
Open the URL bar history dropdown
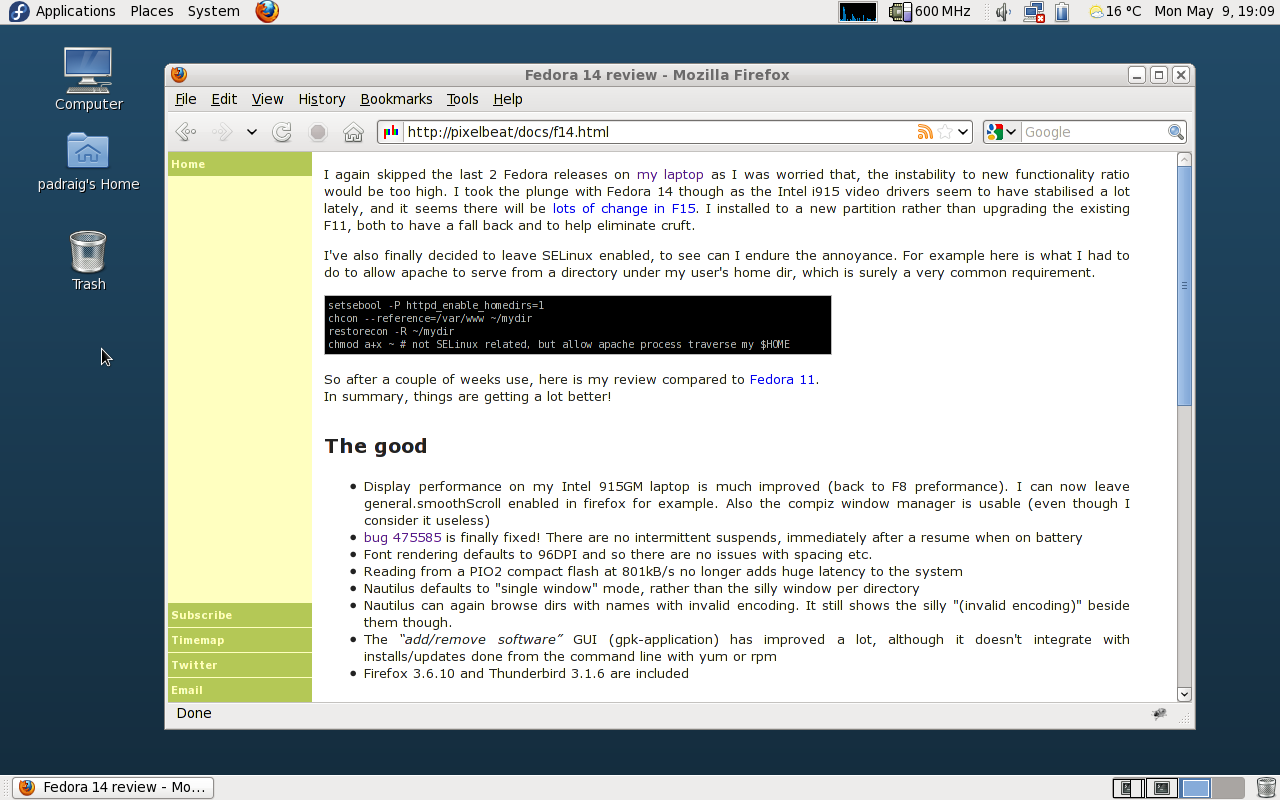coord(963,132)
